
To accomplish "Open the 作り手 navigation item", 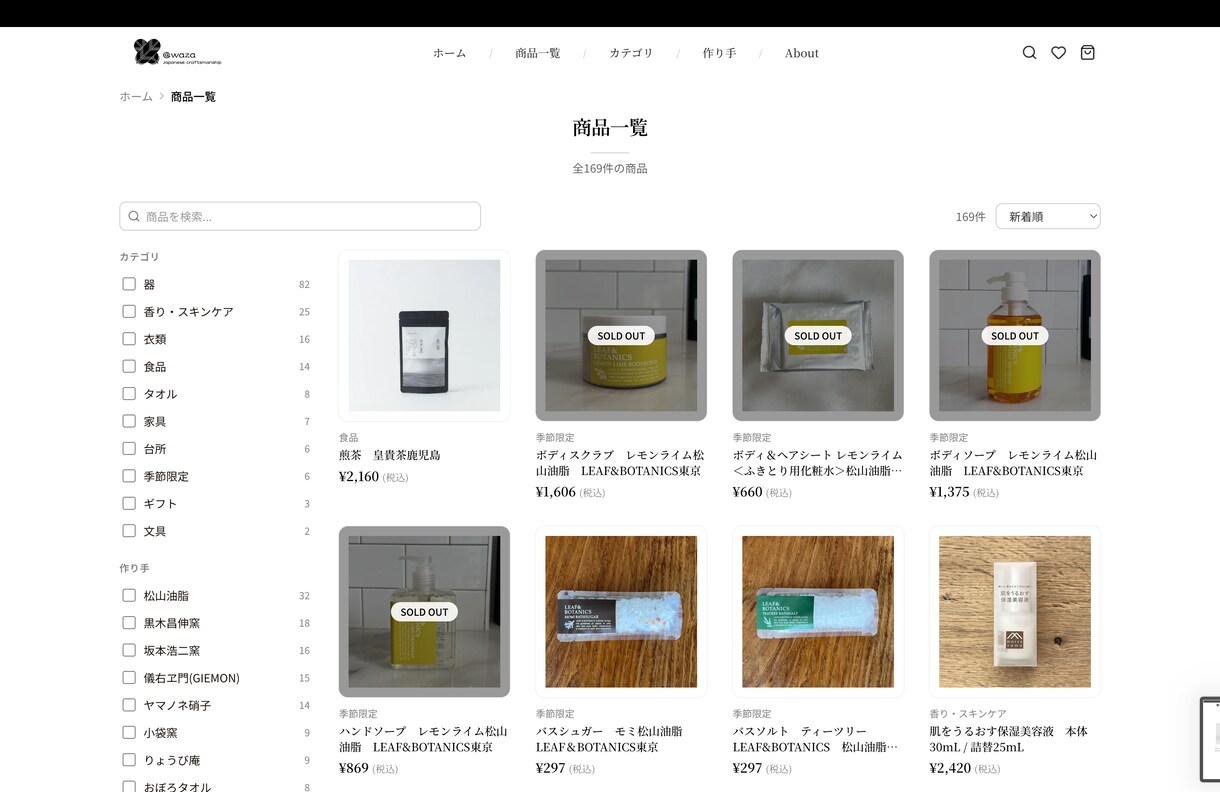I will [719, 53].
